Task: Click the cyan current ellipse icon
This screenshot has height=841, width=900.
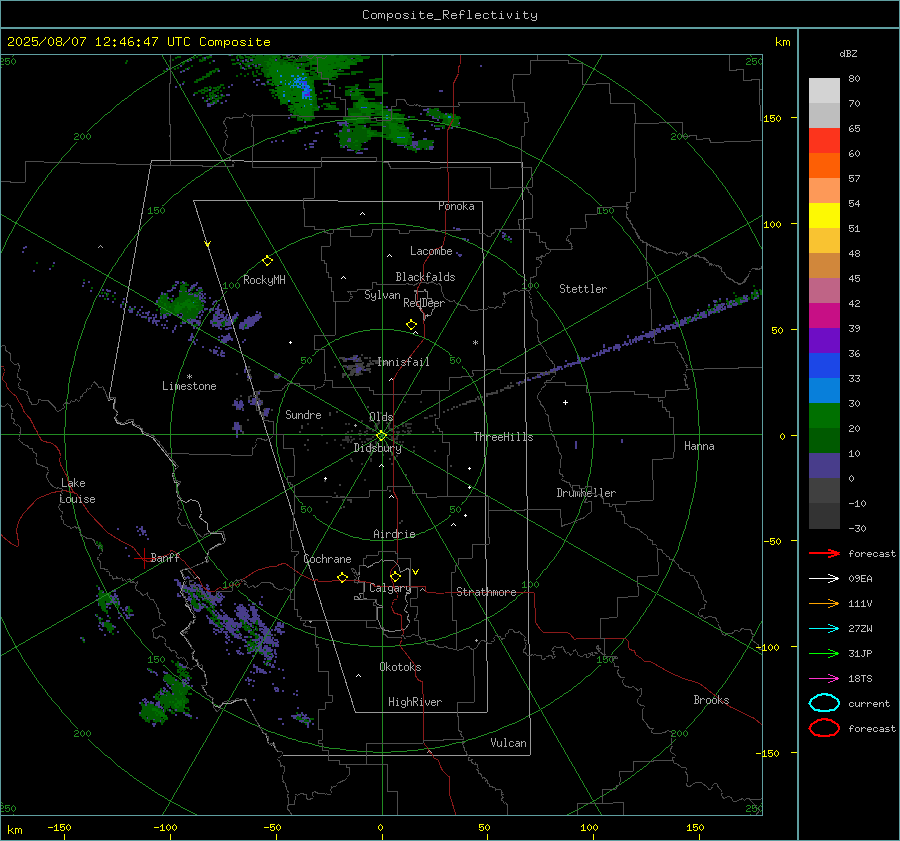Action: [x=824, y=703]
